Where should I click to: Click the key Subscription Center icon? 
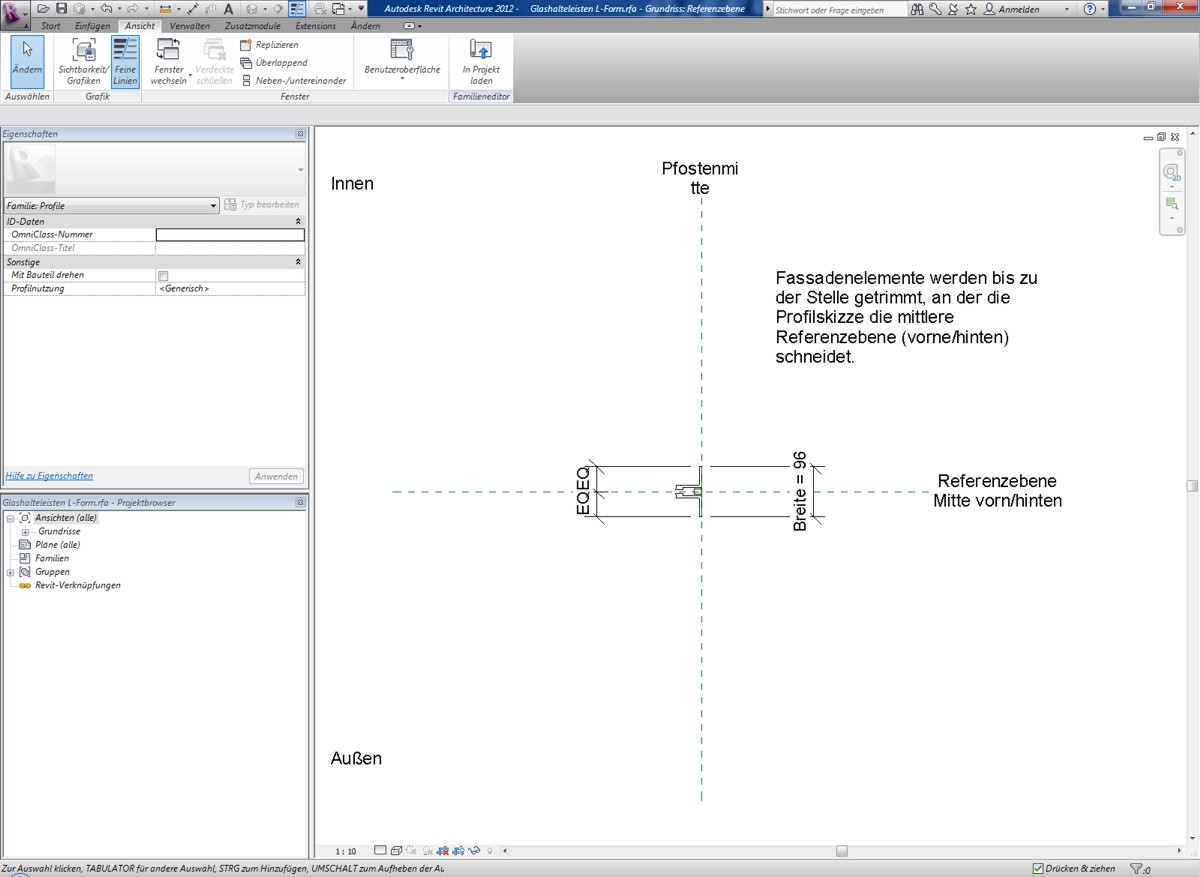coord(935,9)
